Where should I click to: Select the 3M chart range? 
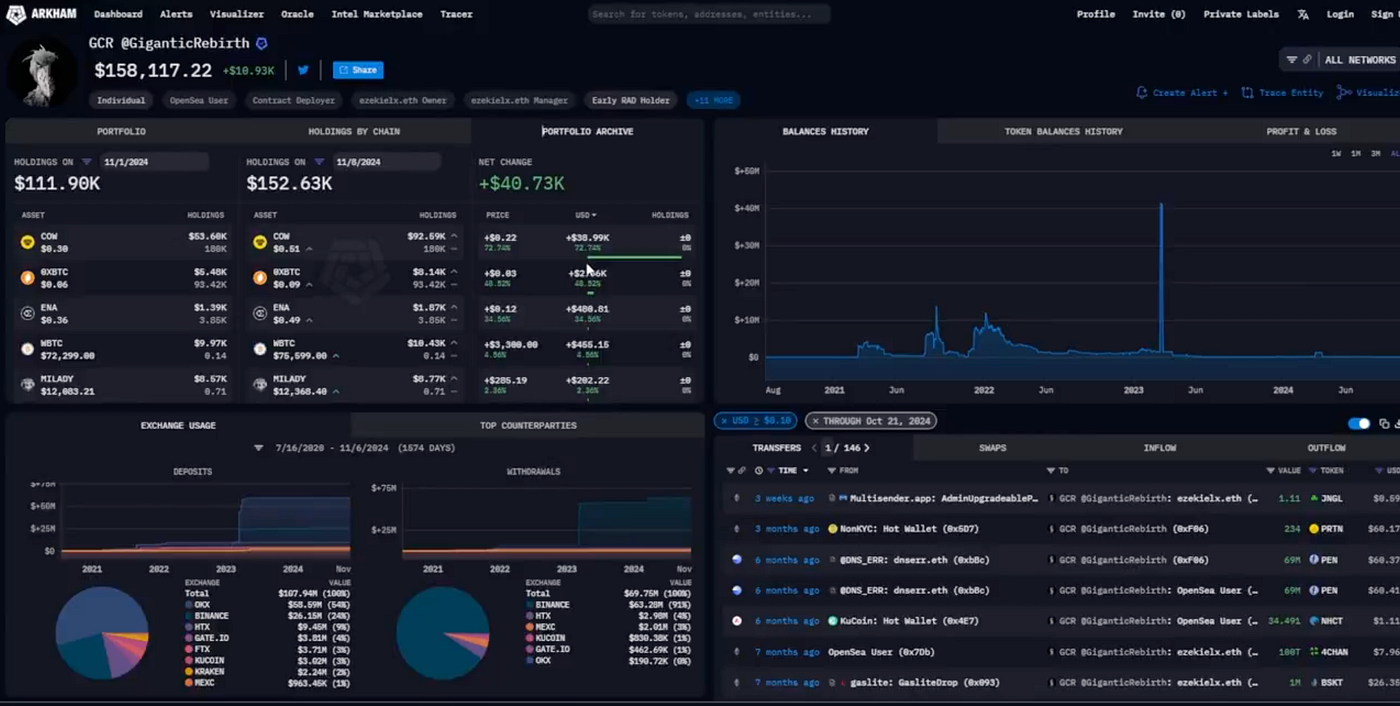1376,153
